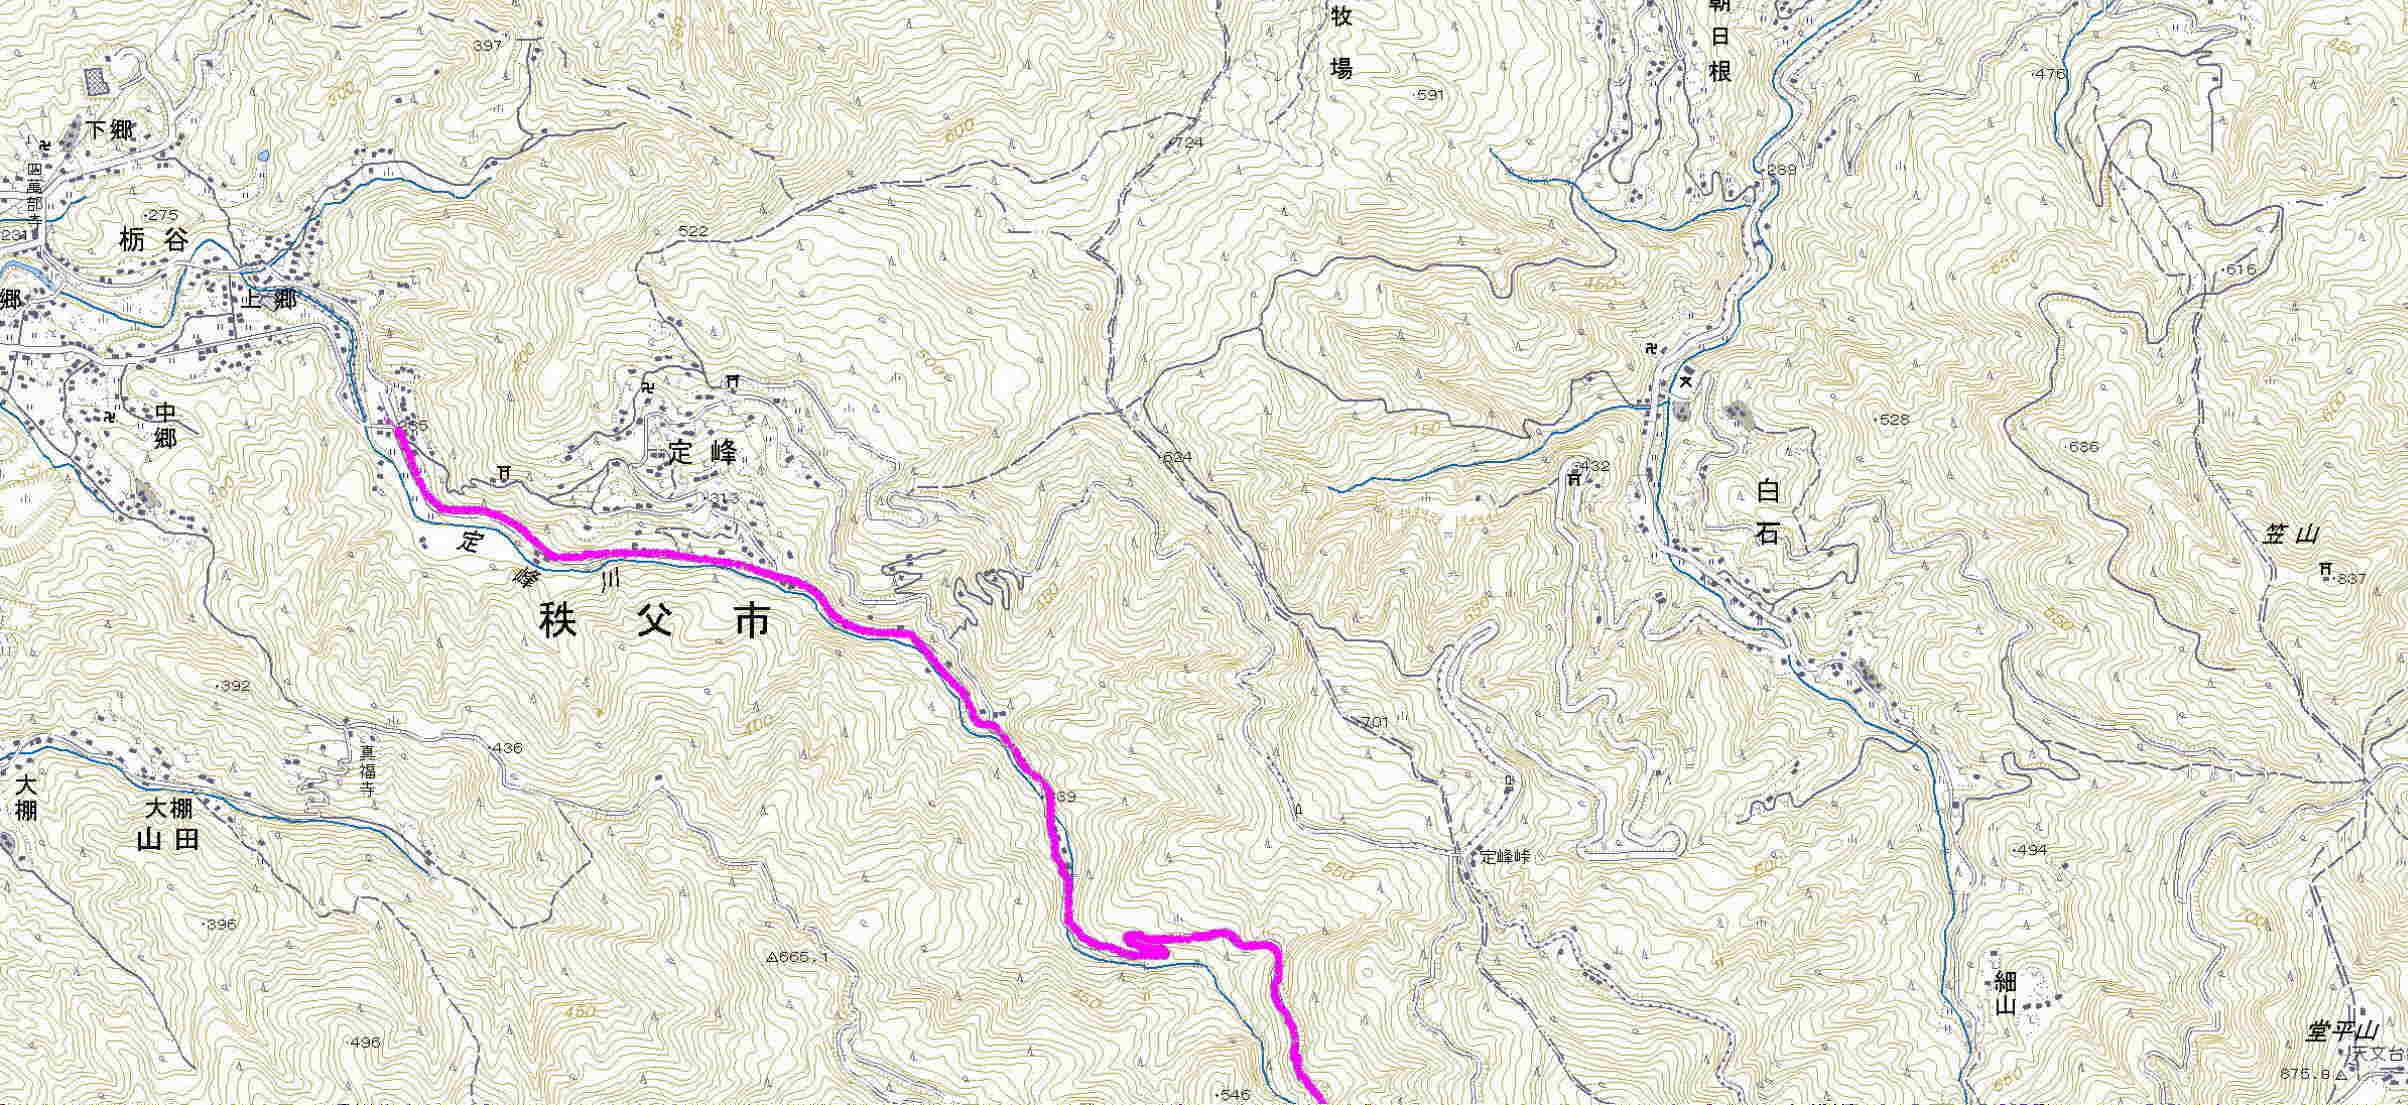Screen dimensions: 2408x1105
Task: Click the triangulation point marked 665.1
Action: [x=772, y=958]
